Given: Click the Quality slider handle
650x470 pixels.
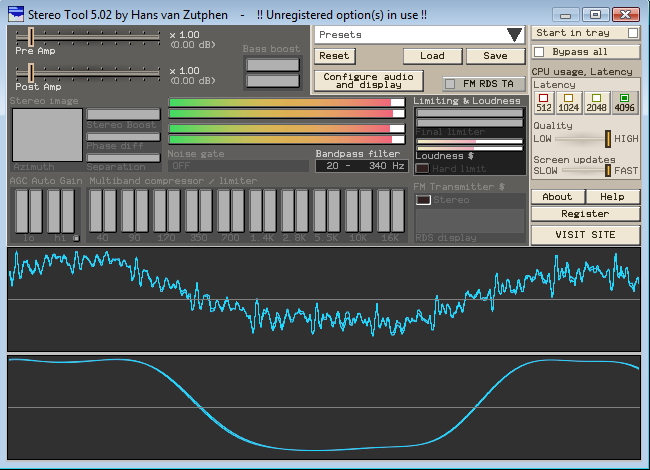Looking at the screenshot, I should (608, 139).
